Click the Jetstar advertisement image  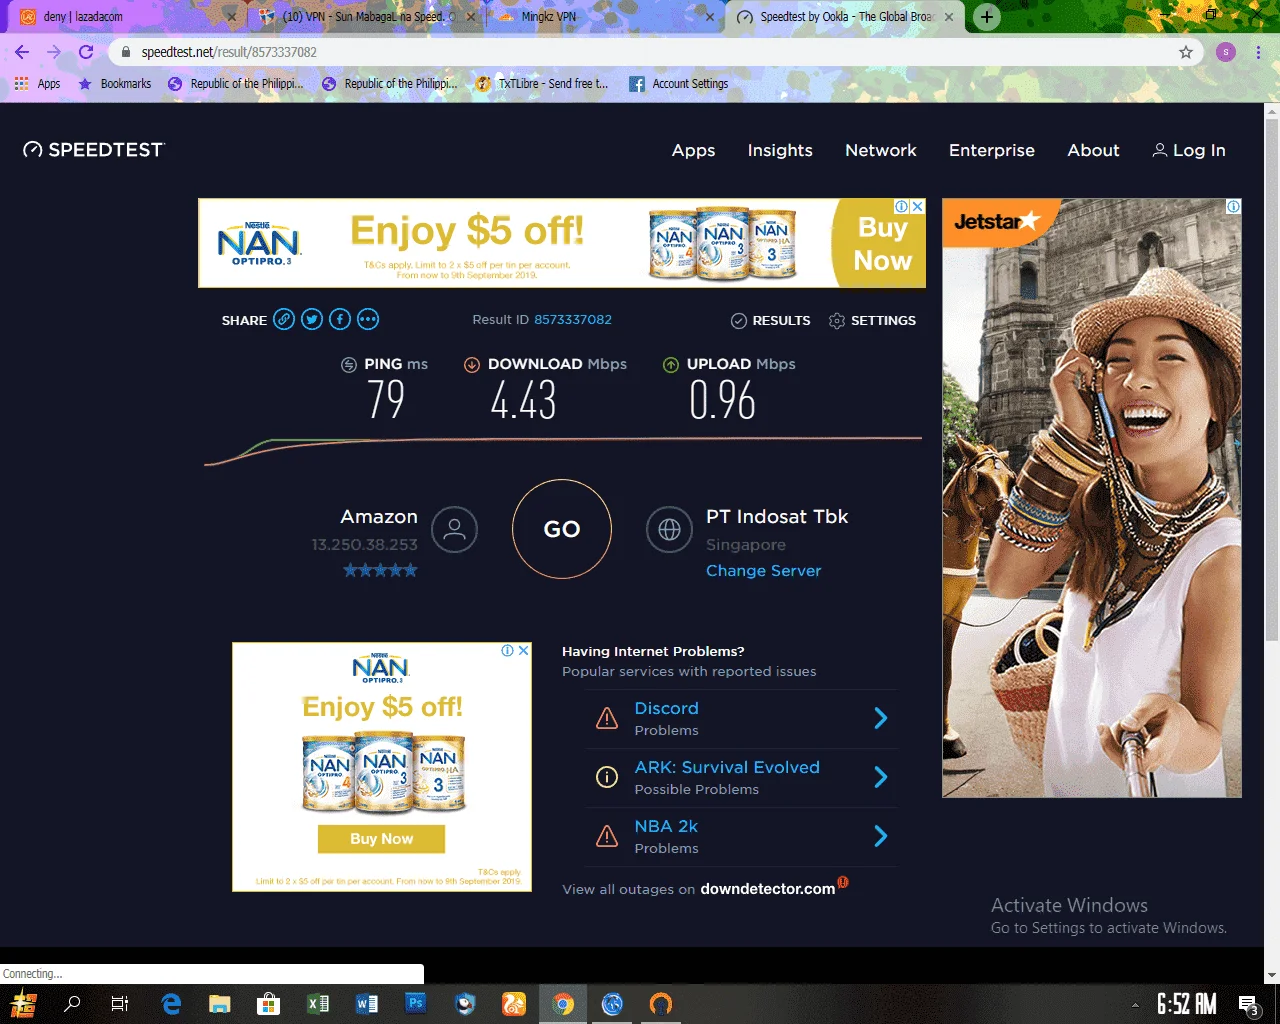[x=1092, y=498]
